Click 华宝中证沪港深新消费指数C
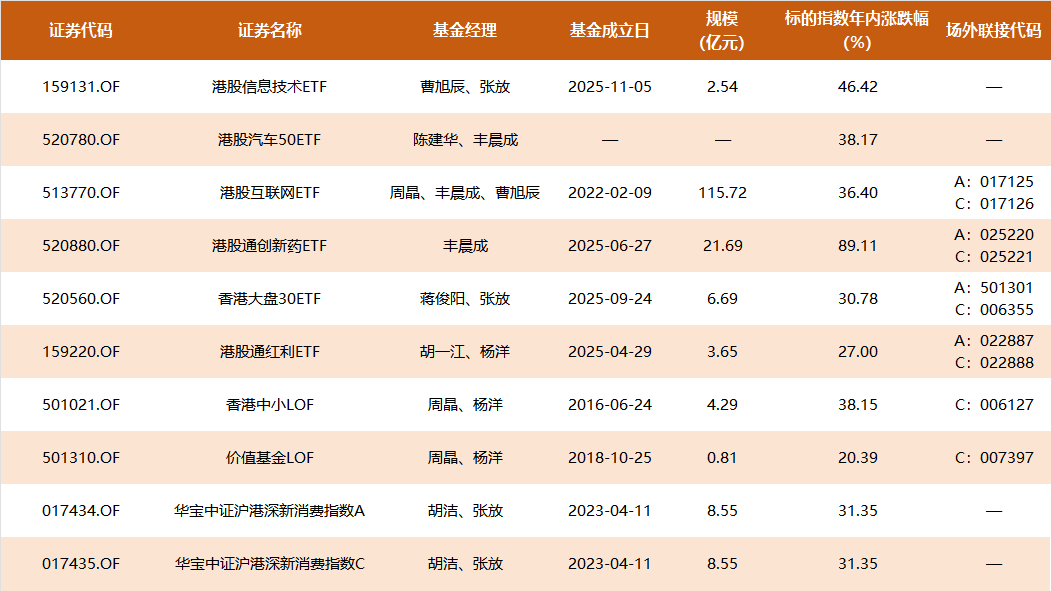 tap(269, 564)
